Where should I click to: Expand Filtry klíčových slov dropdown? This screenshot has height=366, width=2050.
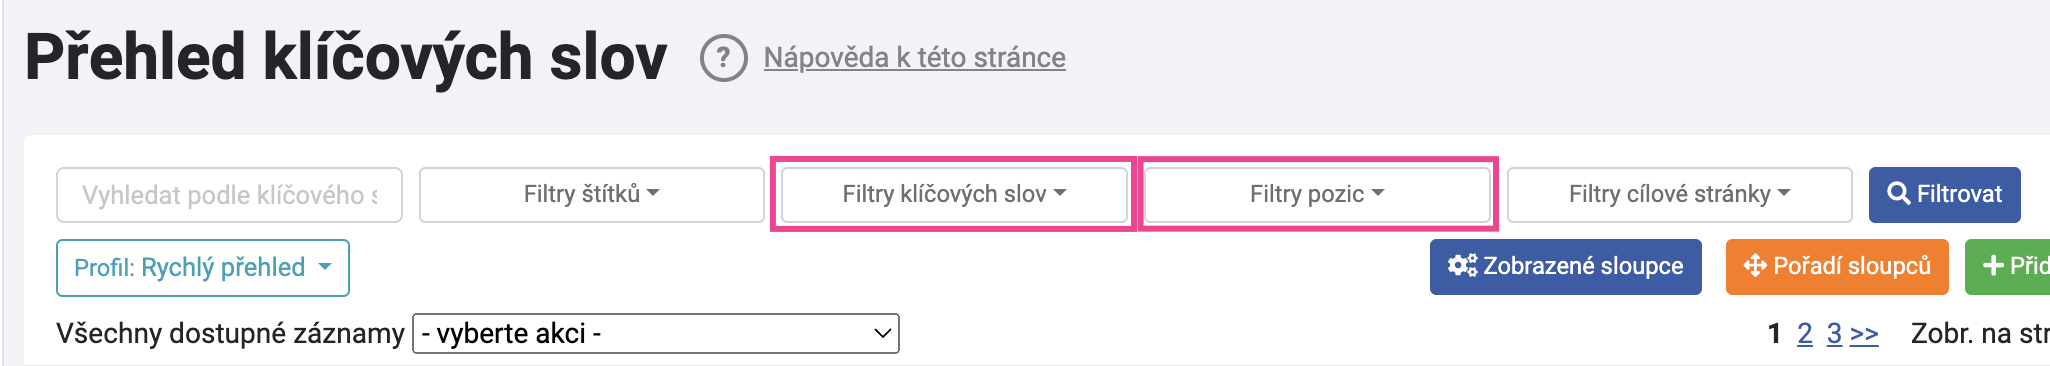(x=954, y=194)
